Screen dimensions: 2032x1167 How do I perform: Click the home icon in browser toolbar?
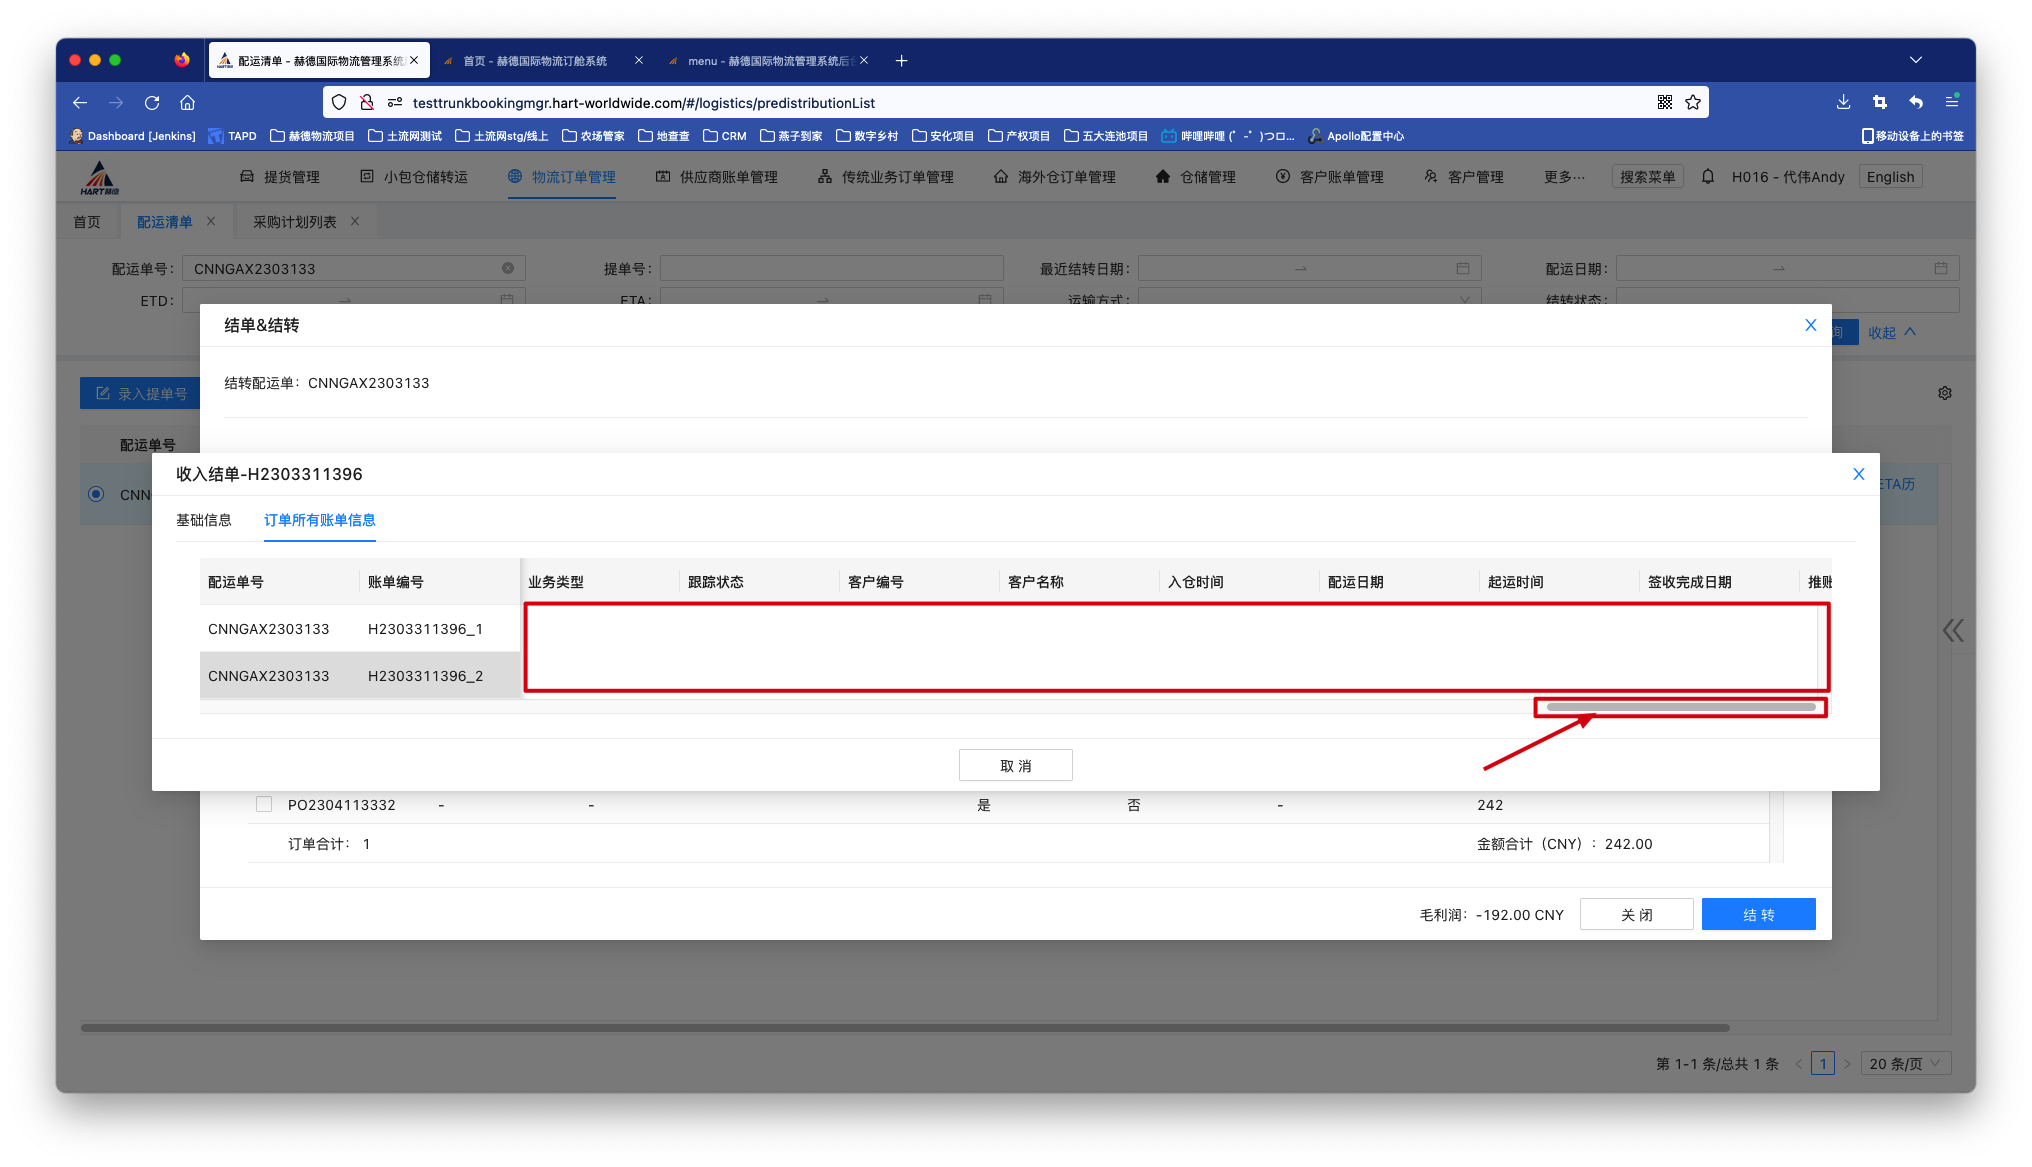[187, 103]
